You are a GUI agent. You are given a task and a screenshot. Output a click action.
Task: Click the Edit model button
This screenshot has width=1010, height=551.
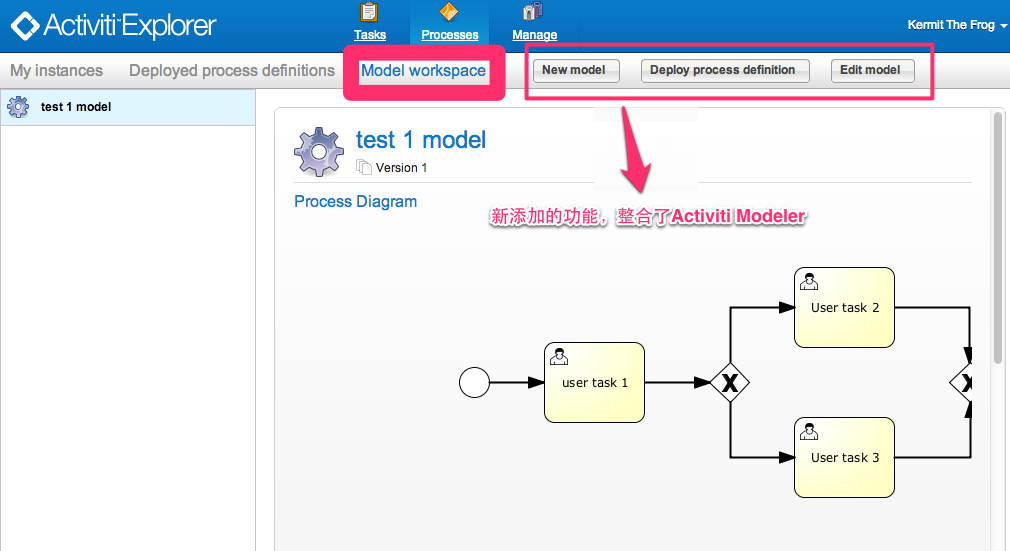coord(872,70)
